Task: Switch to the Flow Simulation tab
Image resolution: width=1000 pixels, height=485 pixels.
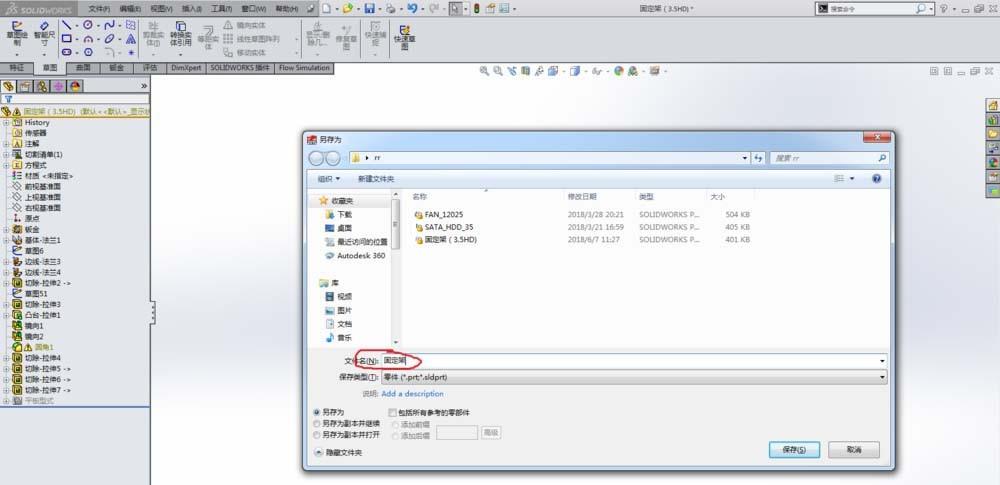Action: 304,68
